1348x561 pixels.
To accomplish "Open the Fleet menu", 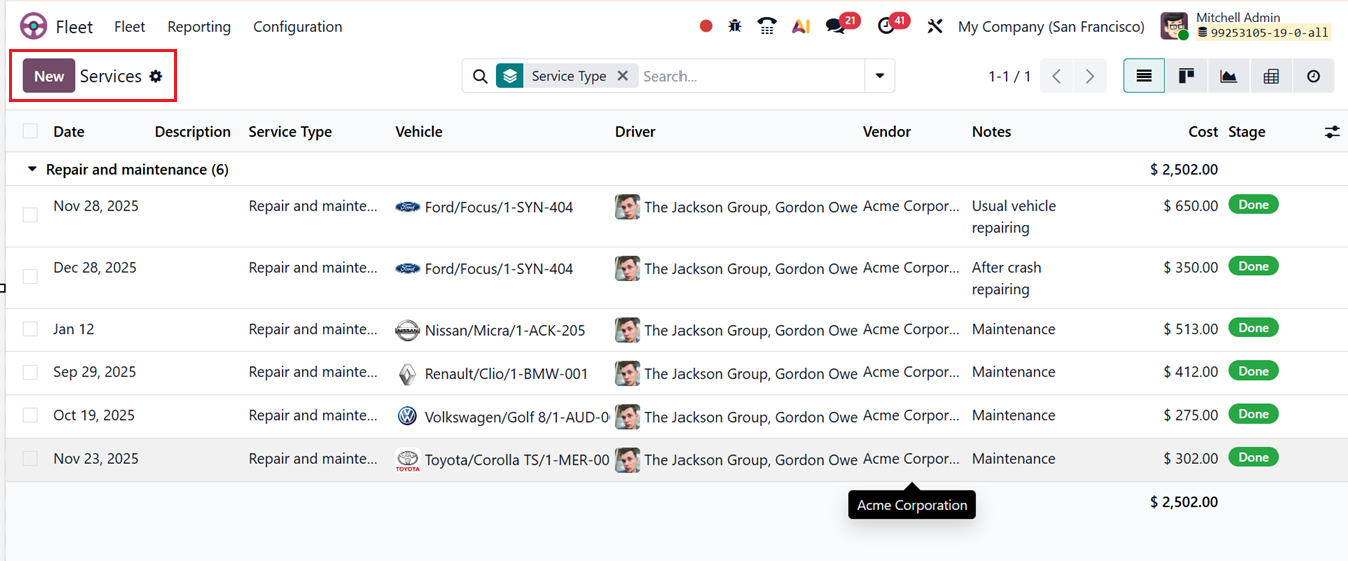I will coord(130,27).
